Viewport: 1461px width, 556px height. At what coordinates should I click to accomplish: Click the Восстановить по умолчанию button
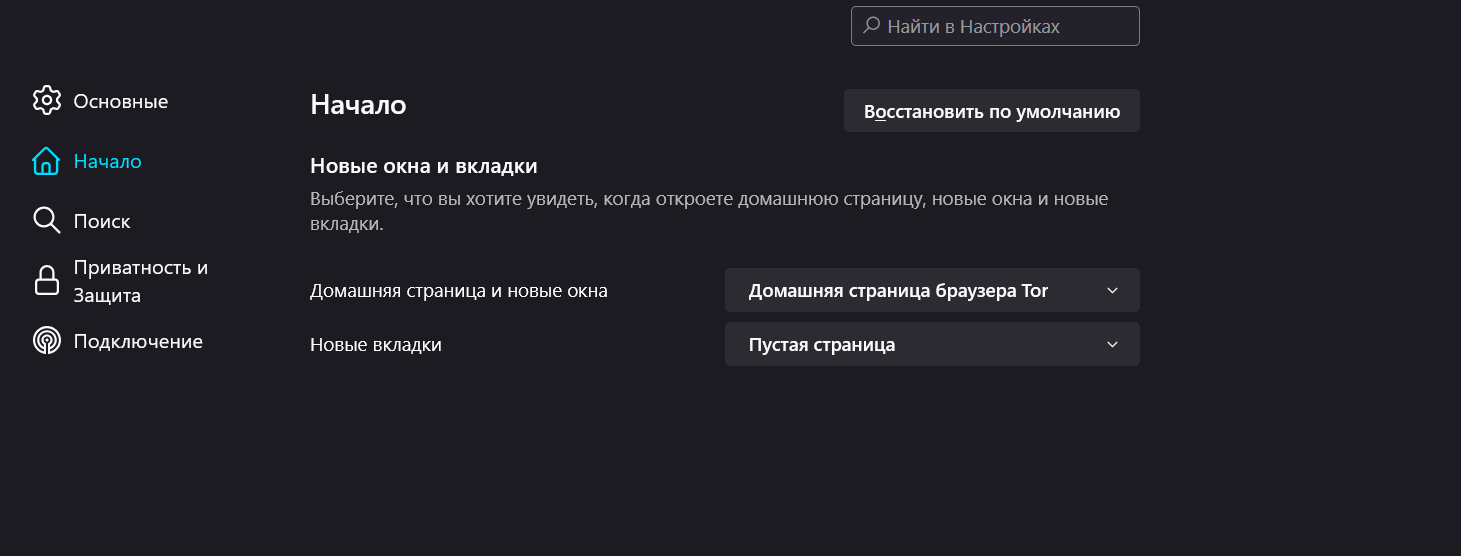coord(992,111)
